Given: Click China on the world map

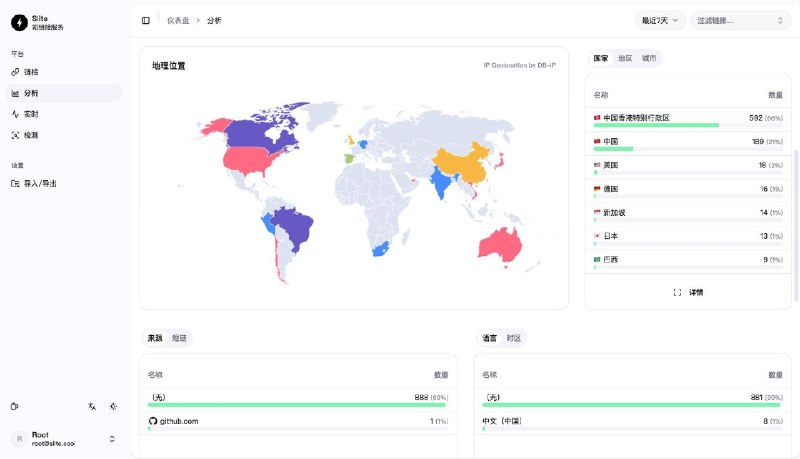Looking at the screenshot, I should pos(462,163).
